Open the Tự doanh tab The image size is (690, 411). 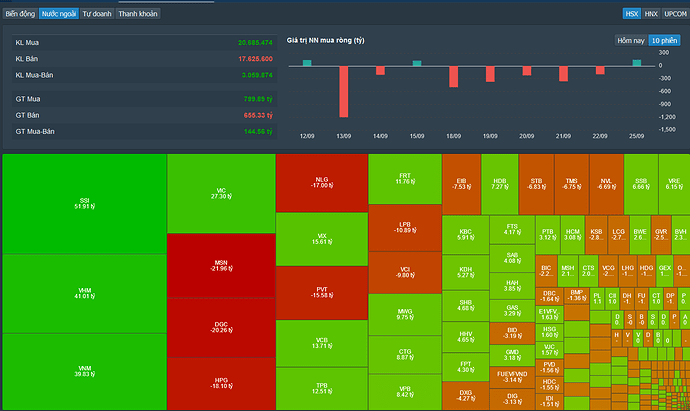click(97, 14)
